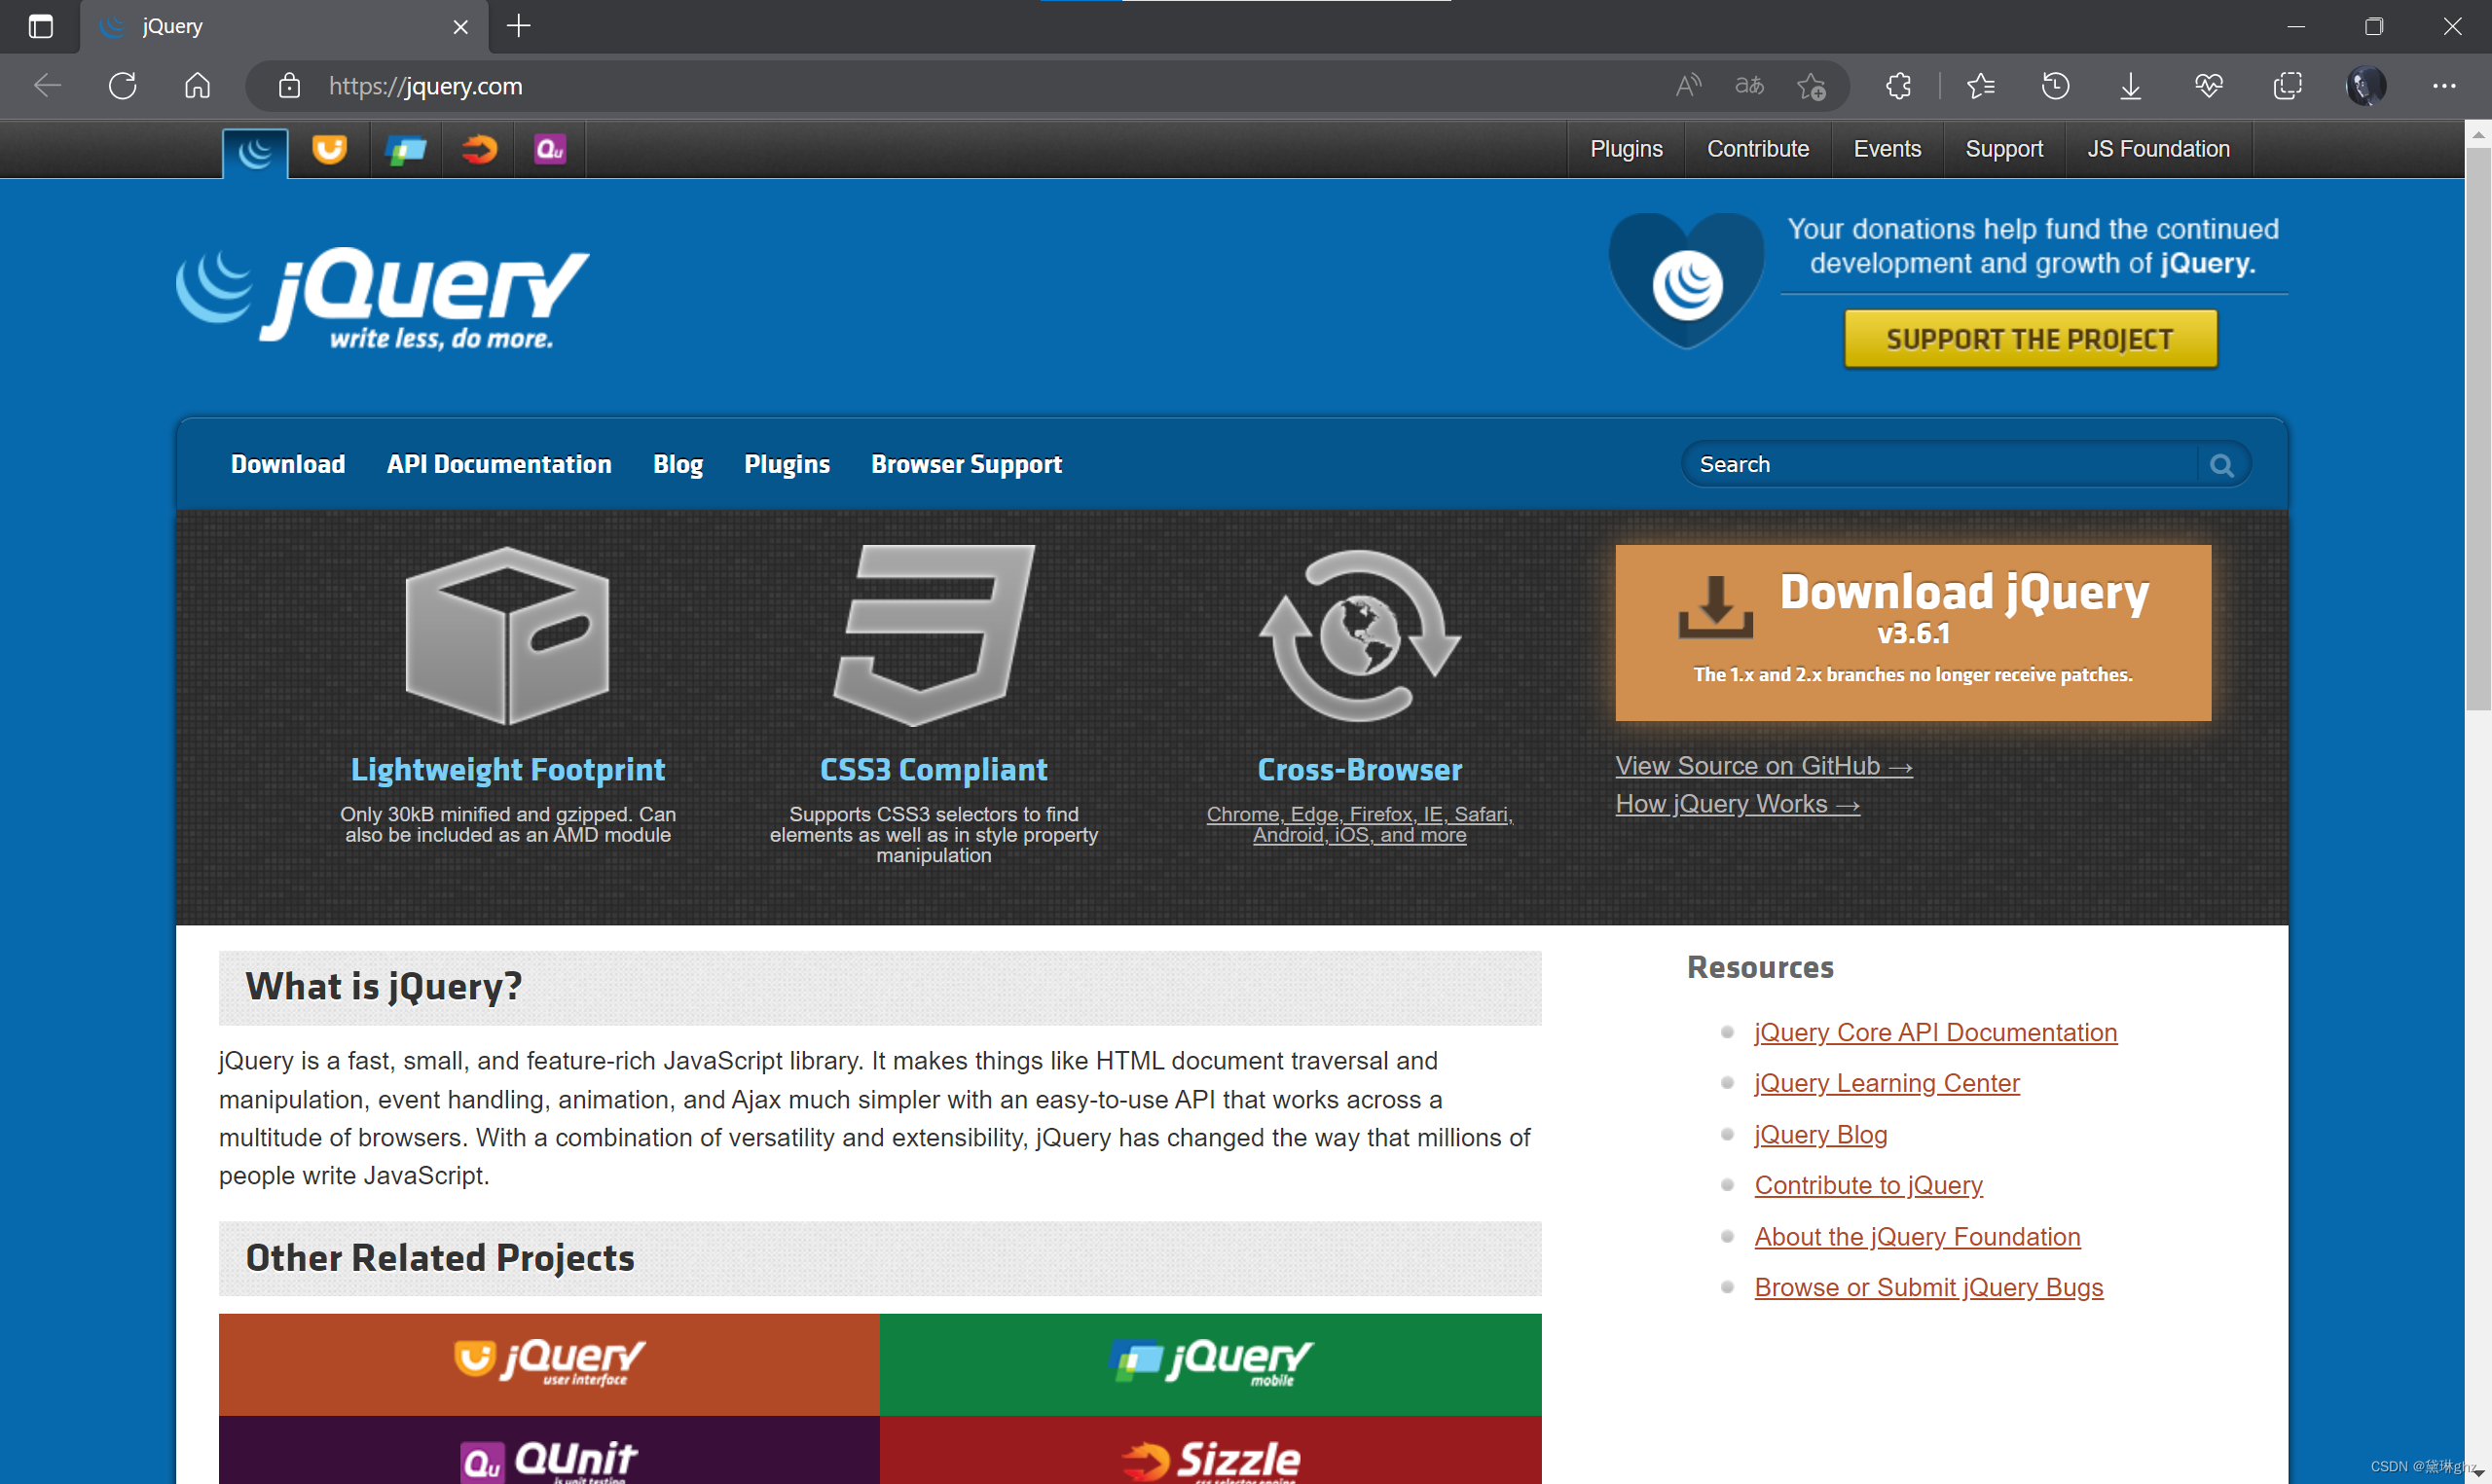
Task: Open the API Documentation menu item
Action: coord(500,464)
